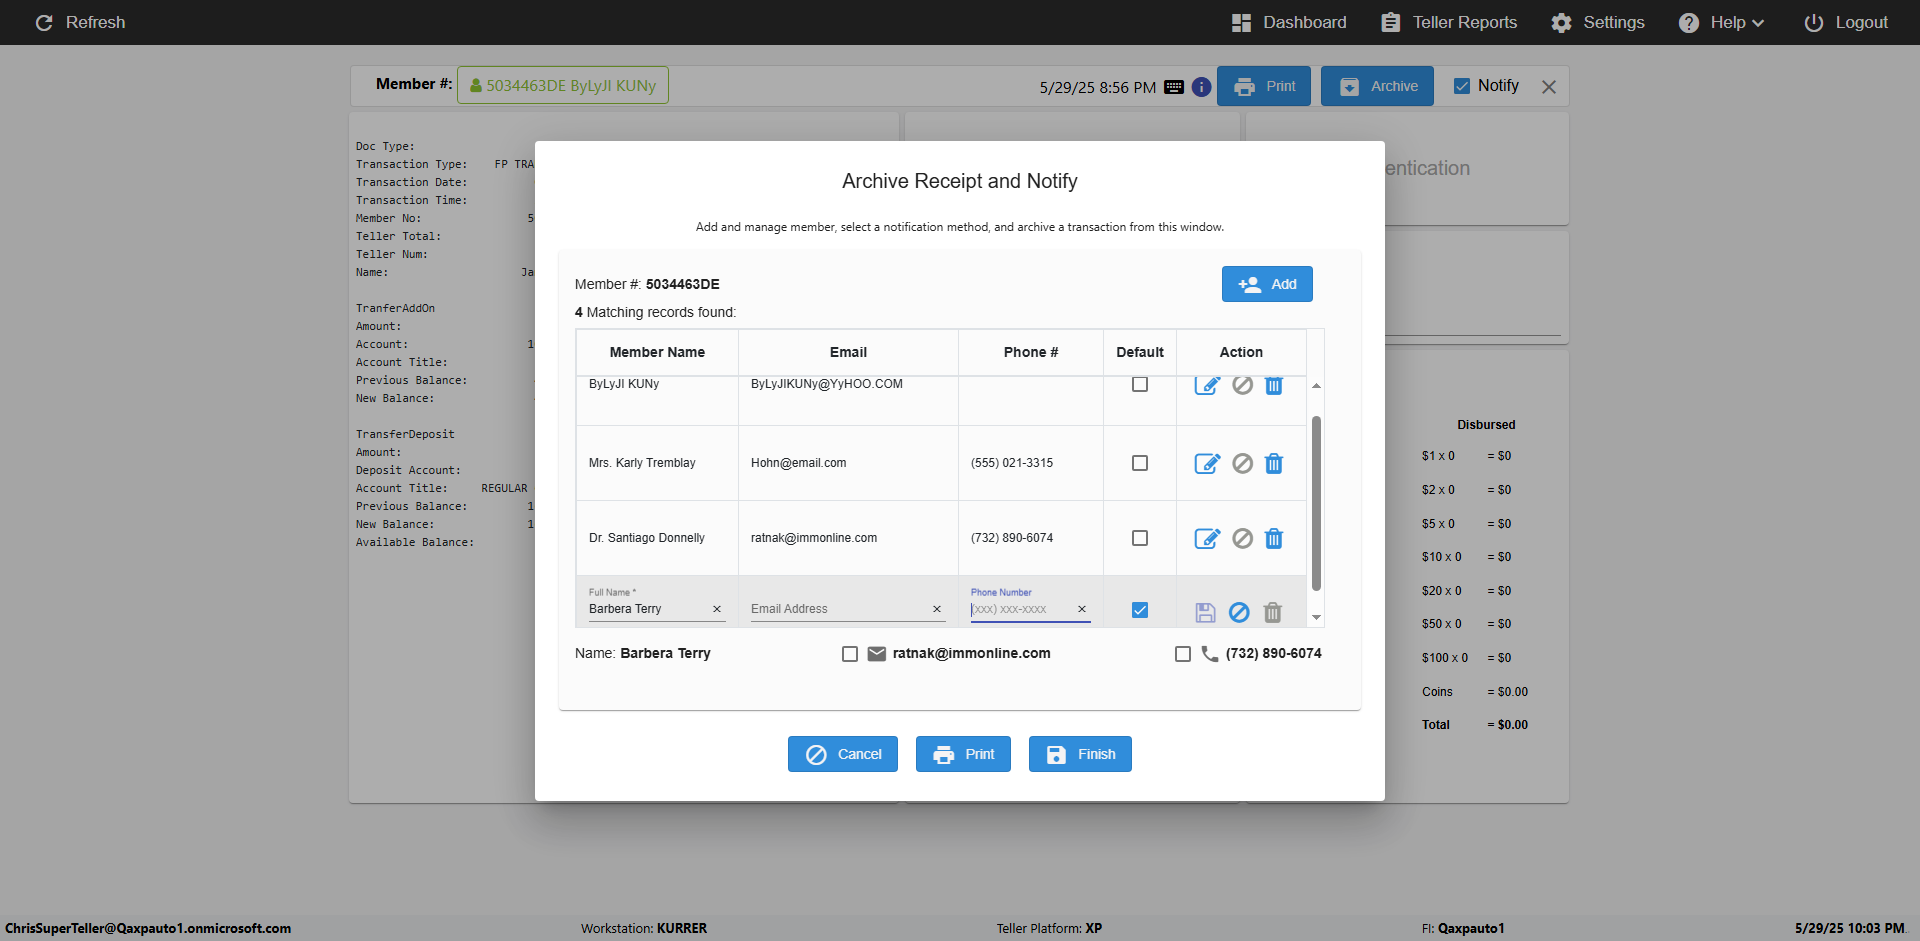The height and width of the screenshot is (941, 1920).
Task: Focus the Email Address input field
Action: tap(839, 609)
